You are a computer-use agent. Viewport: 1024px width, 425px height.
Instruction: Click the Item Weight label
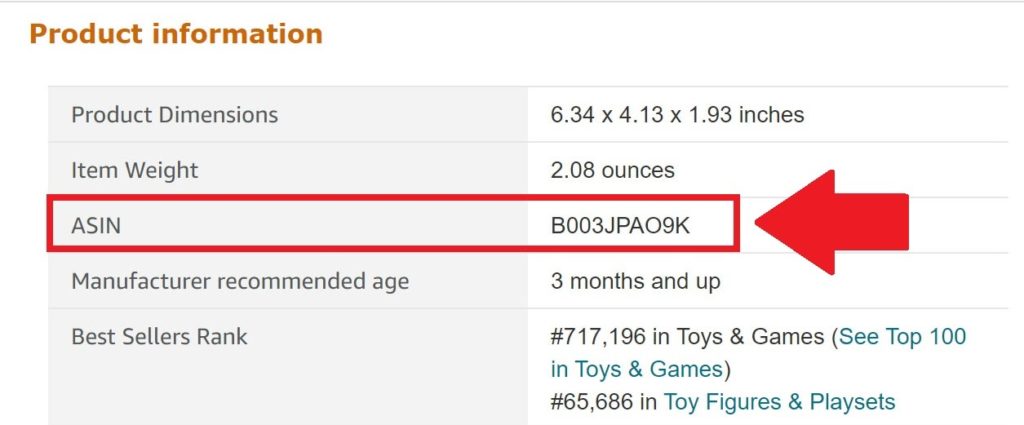tap(135, 170)
